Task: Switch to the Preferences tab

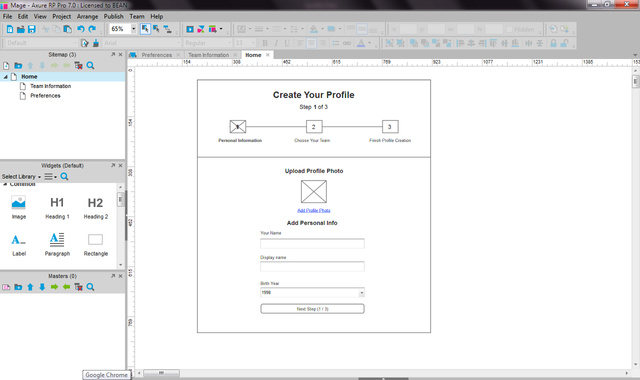Action: (157, 55)
